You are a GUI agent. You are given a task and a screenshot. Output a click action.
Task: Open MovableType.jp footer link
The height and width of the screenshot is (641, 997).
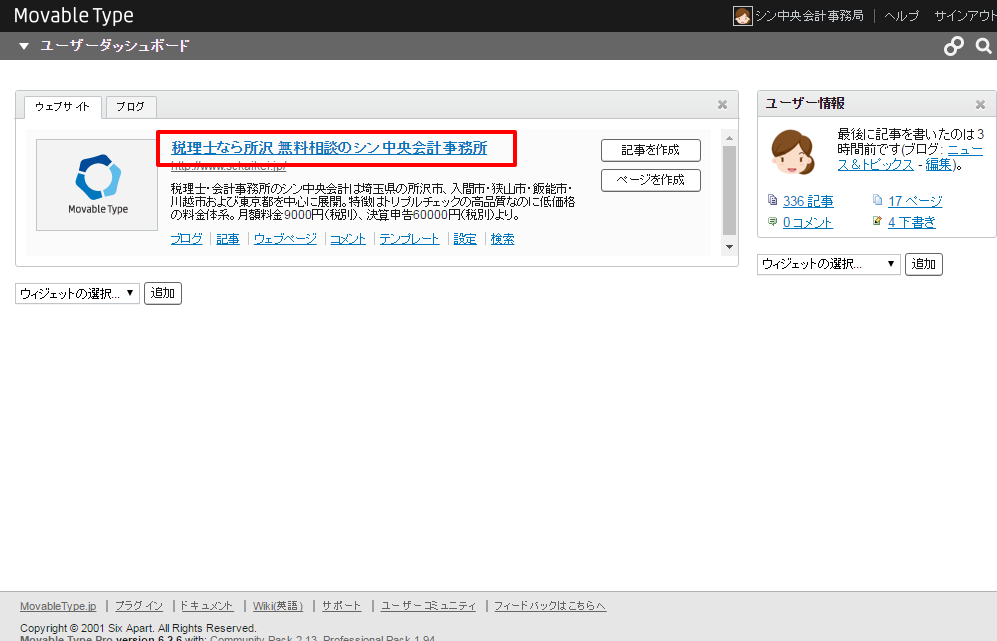pos(58,606)
